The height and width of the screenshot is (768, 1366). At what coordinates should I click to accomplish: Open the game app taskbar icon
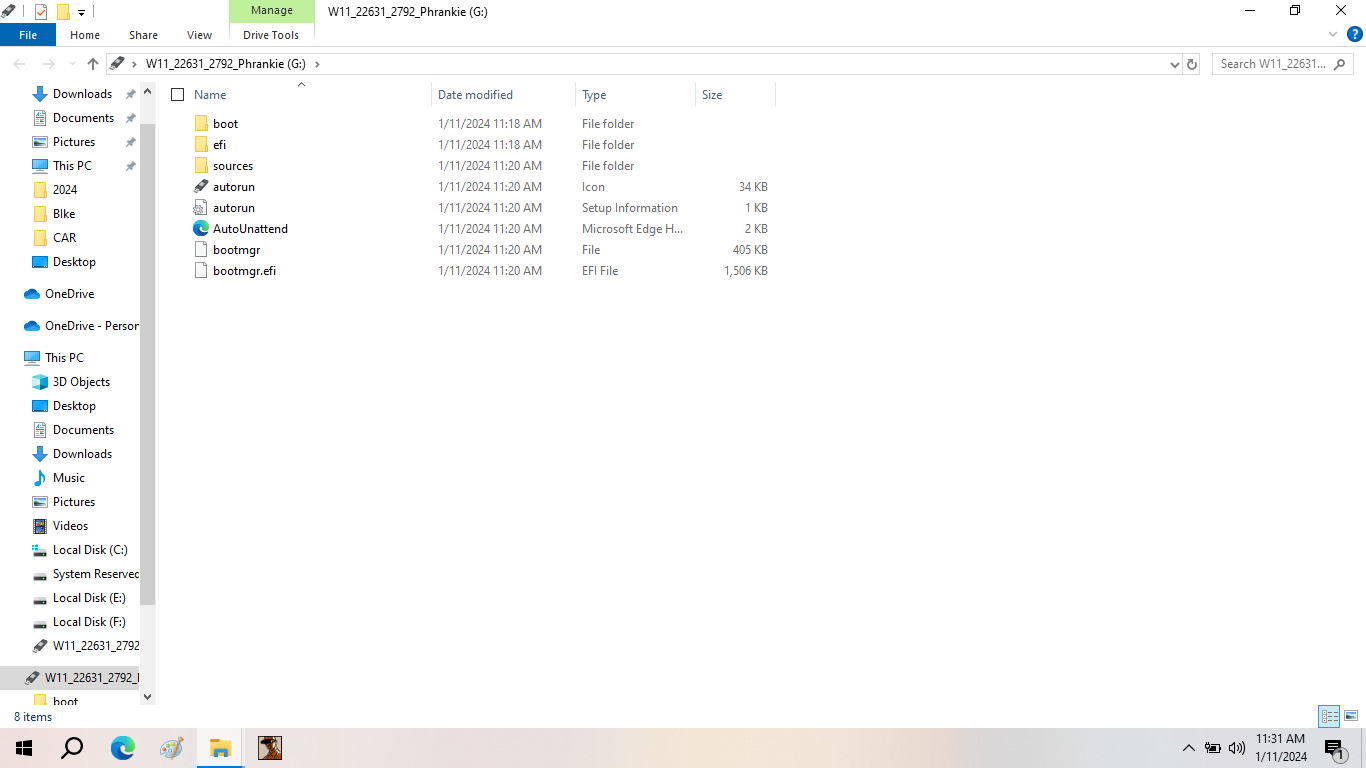270,748
